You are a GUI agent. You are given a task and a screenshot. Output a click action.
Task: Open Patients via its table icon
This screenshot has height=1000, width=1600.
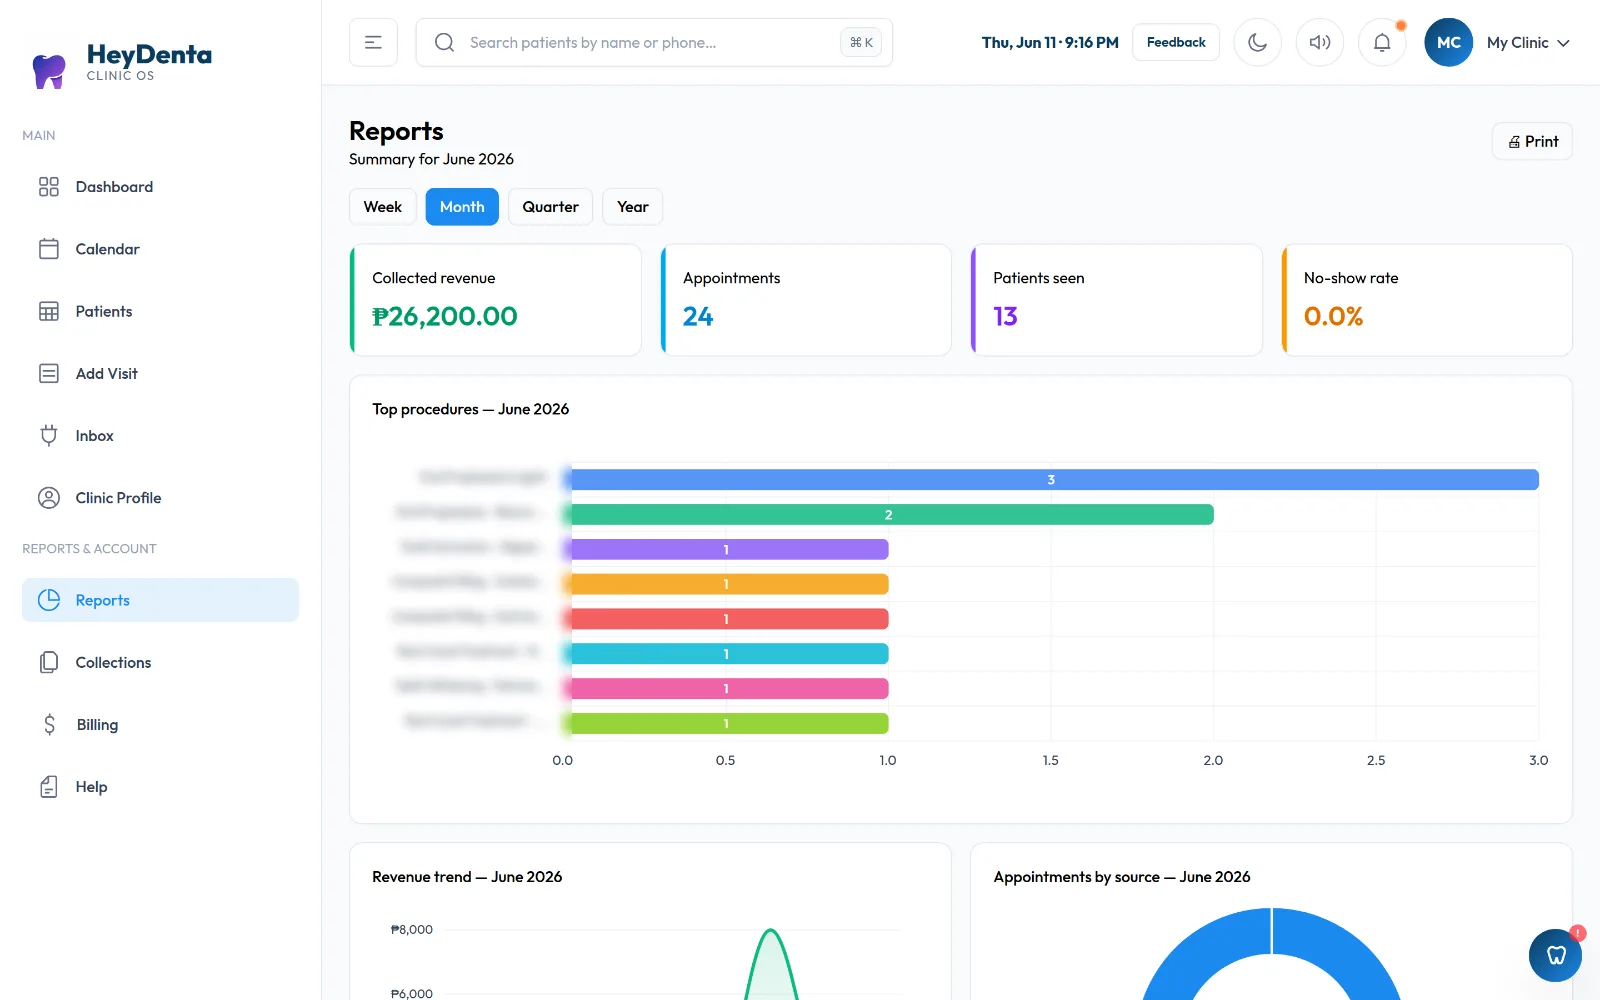pos(49,311)
